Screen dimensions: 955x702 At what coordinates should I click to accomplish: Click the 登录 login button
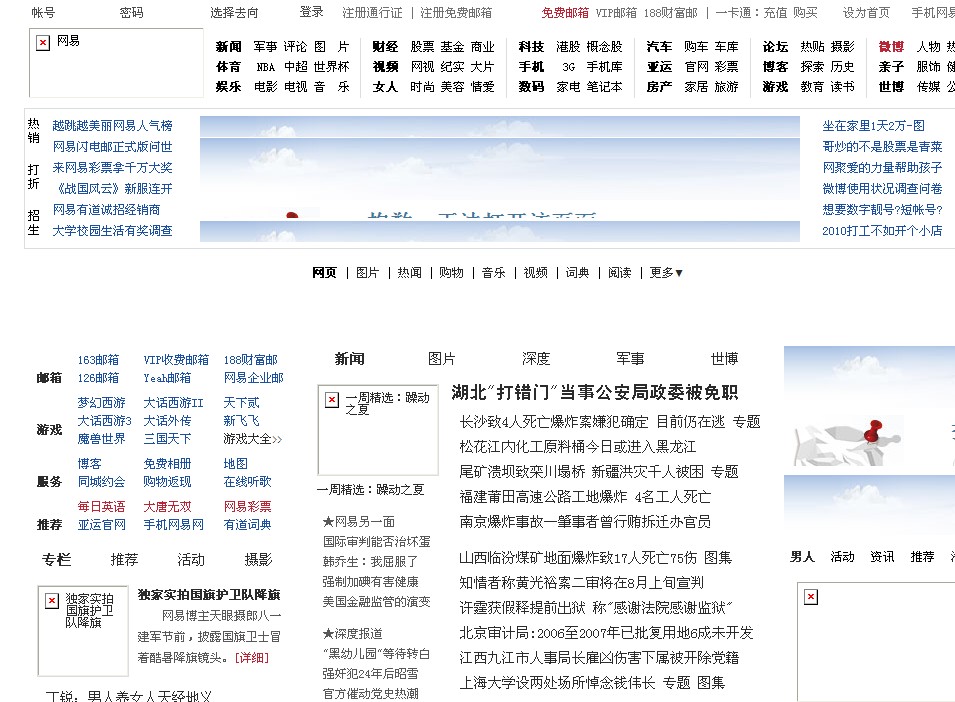pos(312,12)
